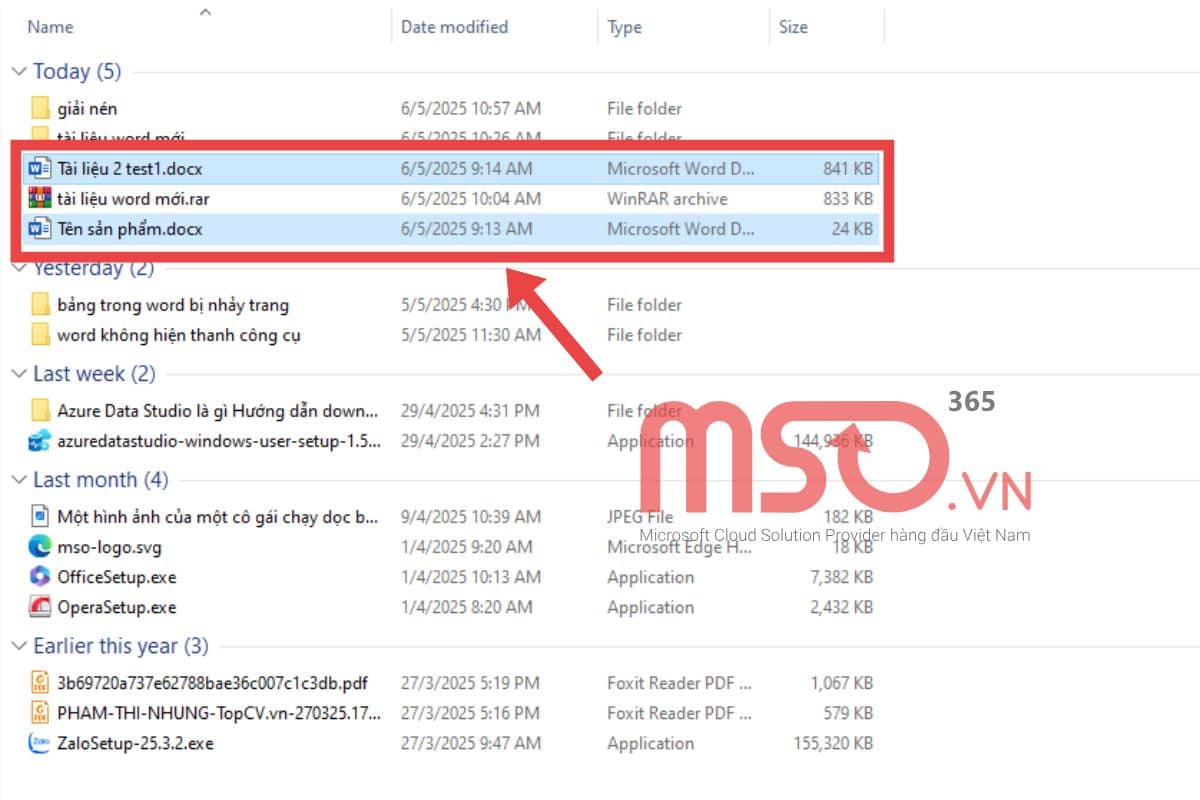The width and height of the screenshot is (1200, 800).
Task: Click date 6/5/2025 10:04 AM
Action: click(471, 198)
